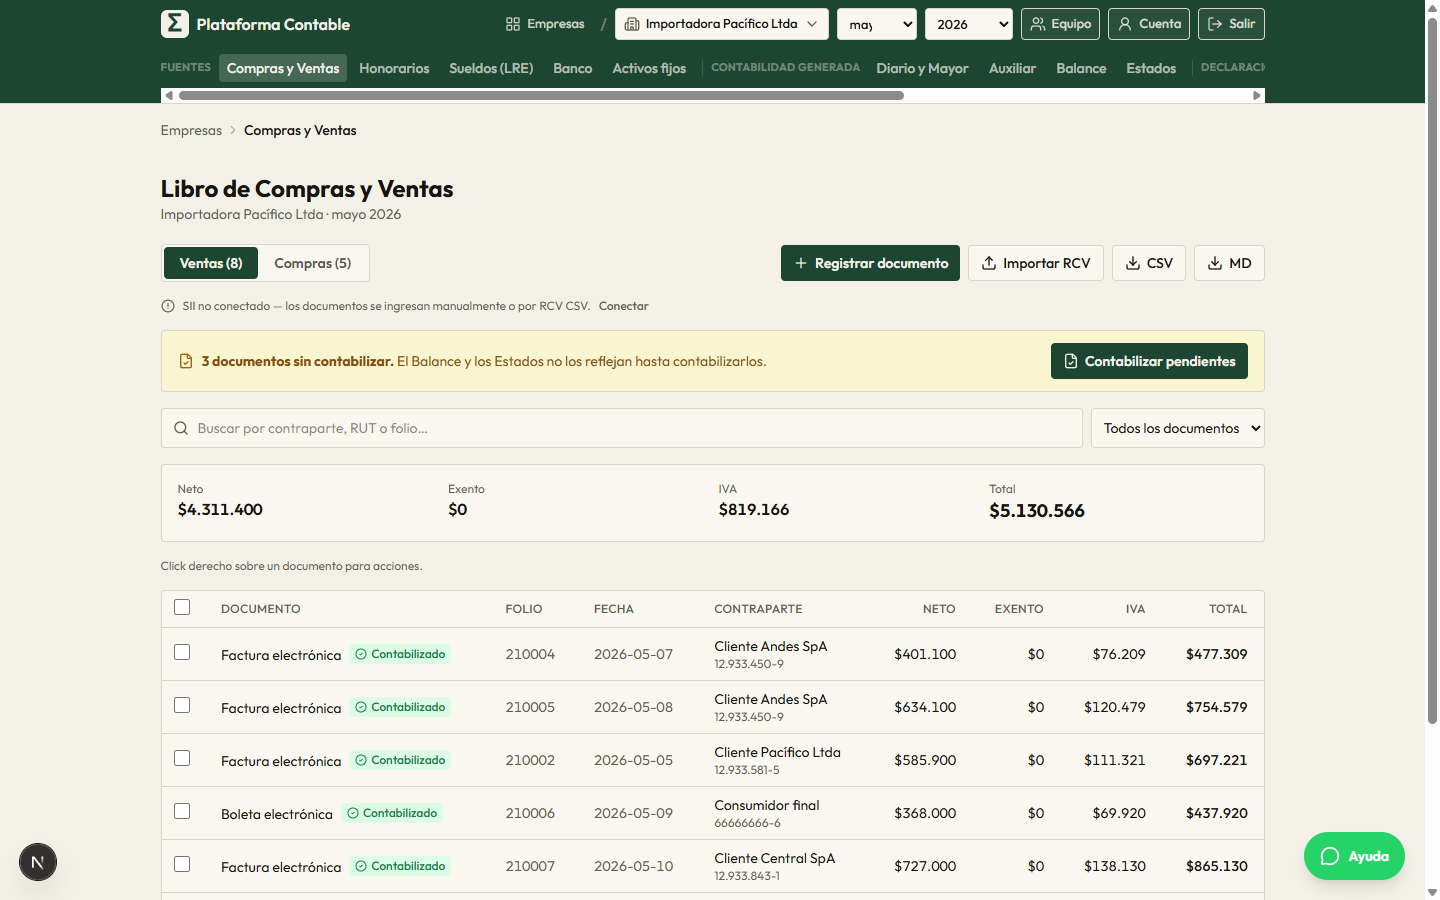Click the check icon of Boleta electrónica Contabilizado badge
The width and height of the screenshot is (1440, 900).
(x=353, y=813)
